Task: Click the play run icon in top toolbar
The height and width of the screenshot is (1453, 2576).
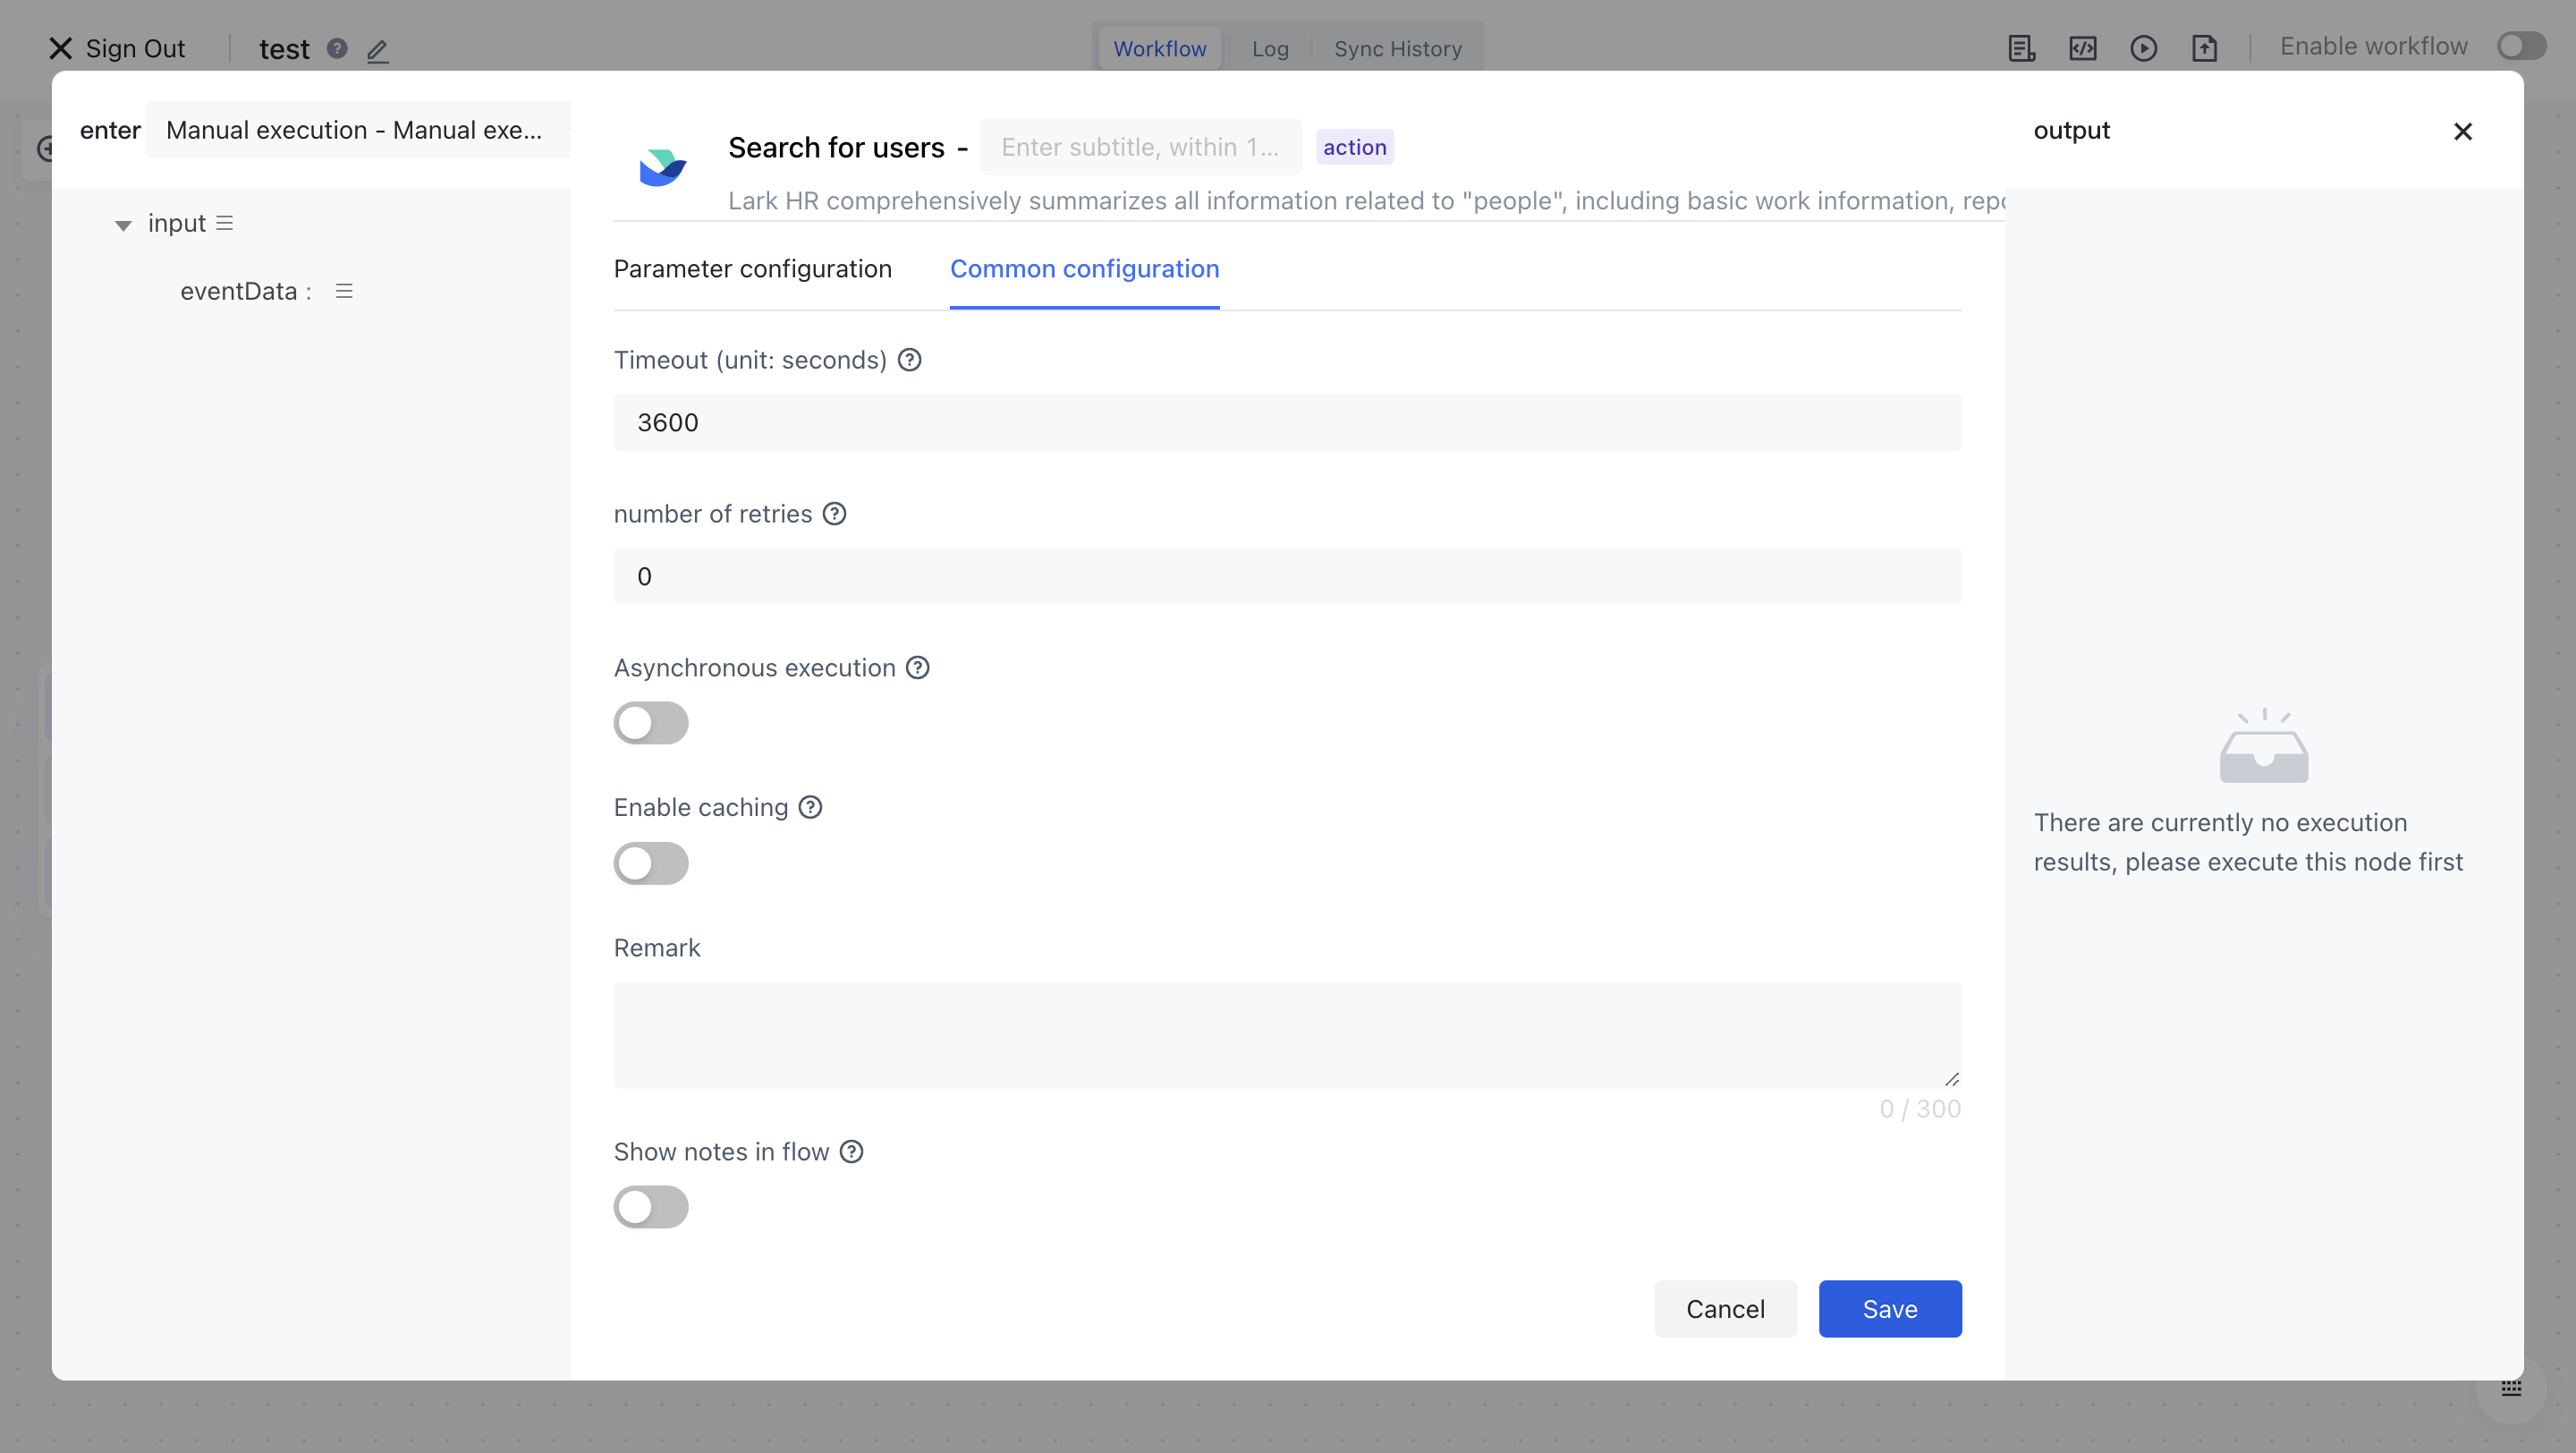Action: click(2143, 48)
